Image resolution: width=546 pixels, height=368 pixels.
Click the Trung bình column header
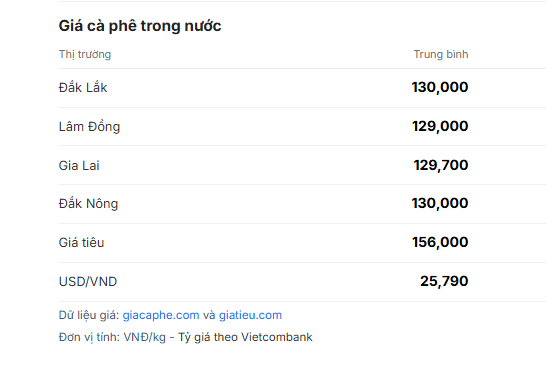pos(441,54)
